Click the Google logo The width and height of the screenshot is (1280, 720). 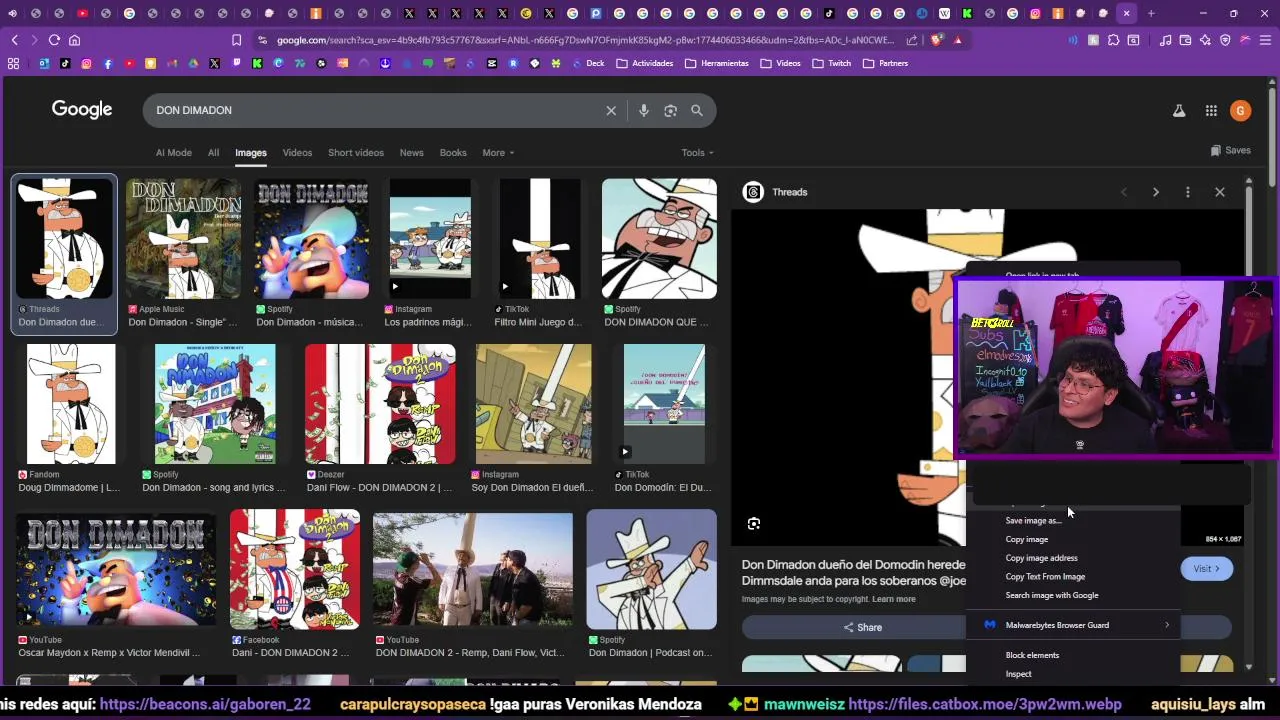[82, 110]
